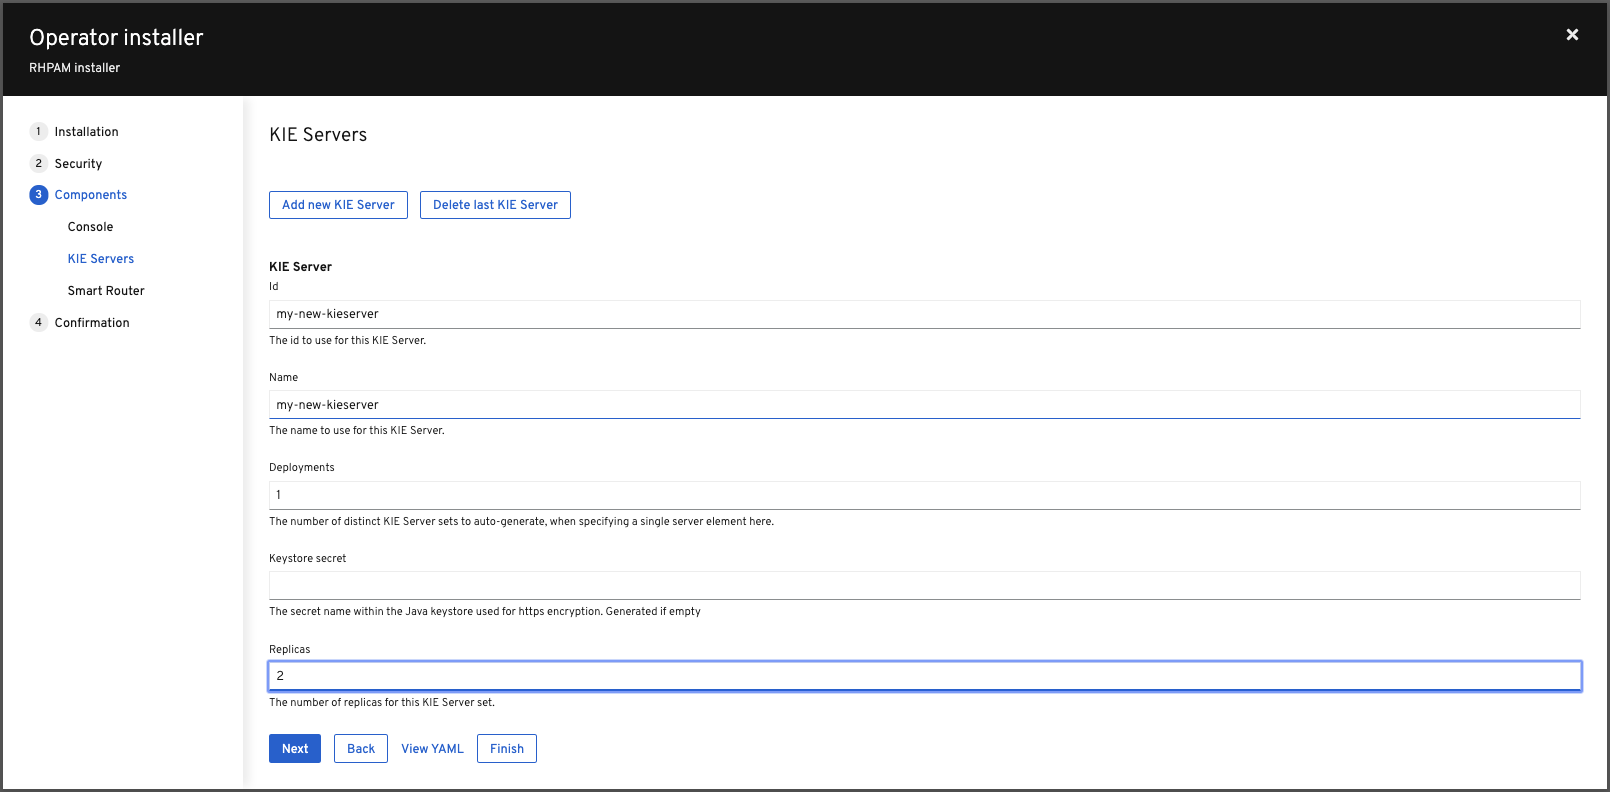Click the Next button
The width and height of the screenshot is (1610, 792).
pos(295,749)
